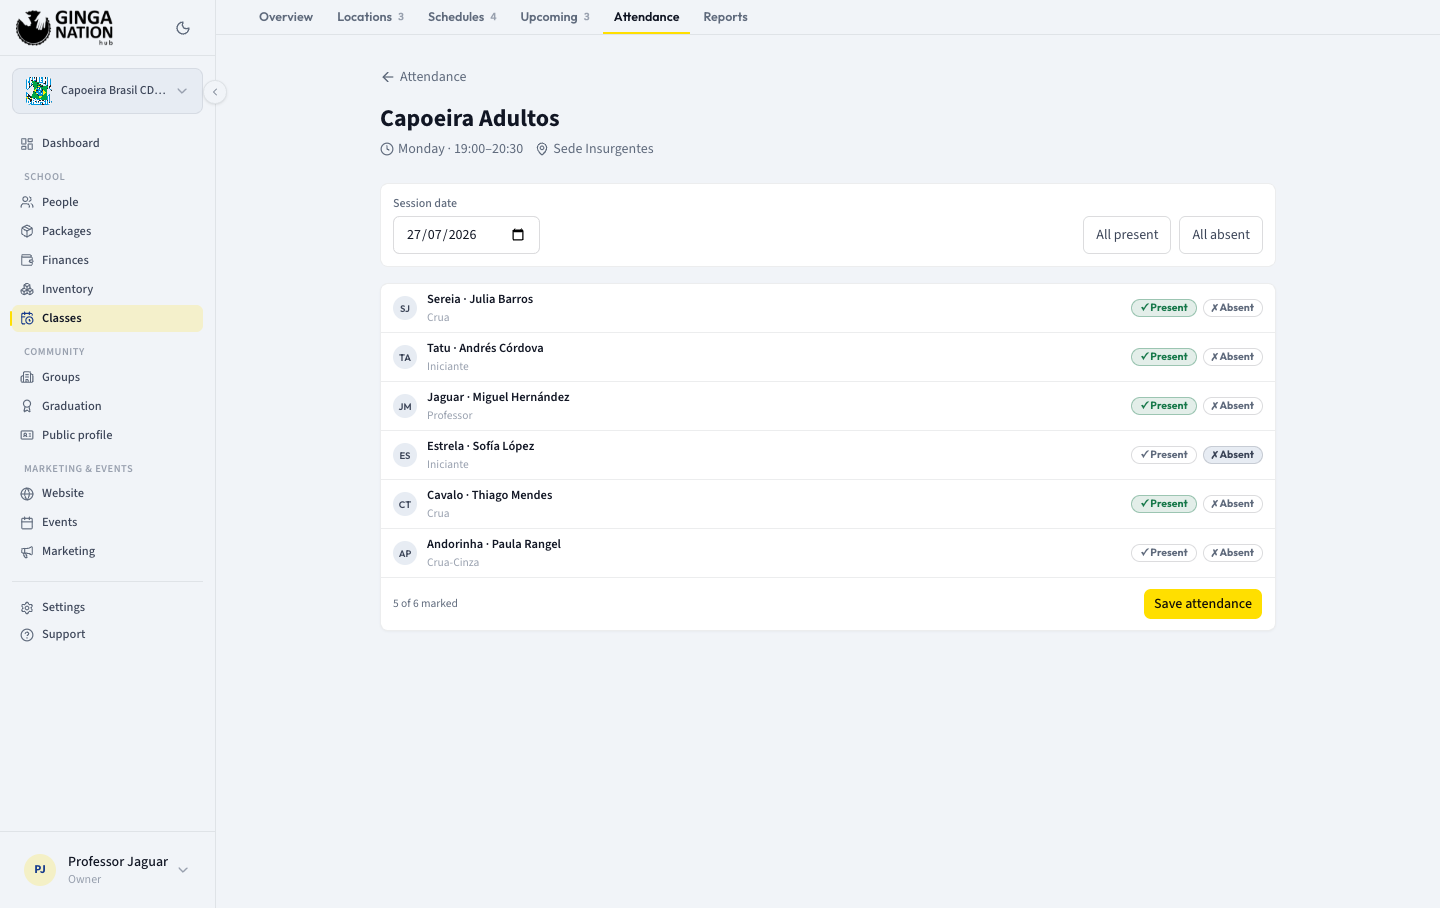1440x908 pixels.
Task: Switch to Locations tab
Action: click(370, 17)
